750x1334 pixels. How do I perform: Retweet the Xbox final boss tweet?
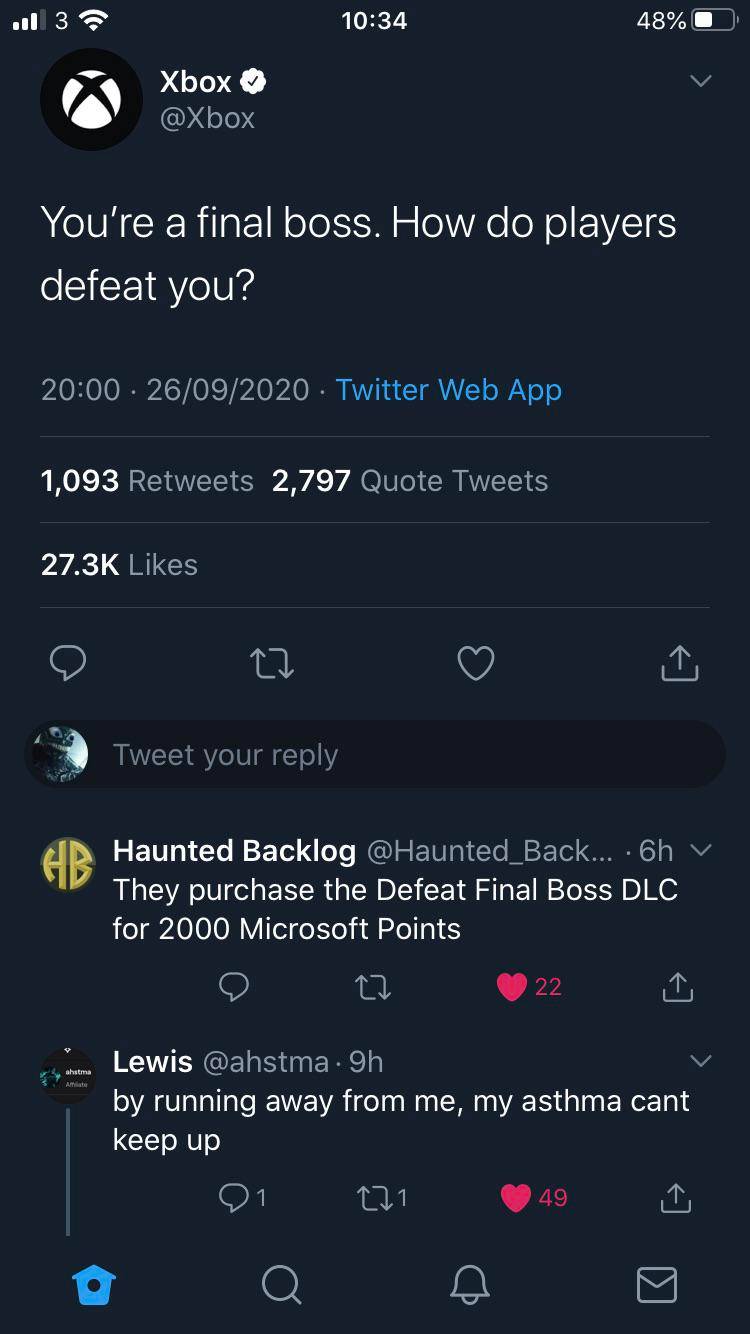click(272, 663)
